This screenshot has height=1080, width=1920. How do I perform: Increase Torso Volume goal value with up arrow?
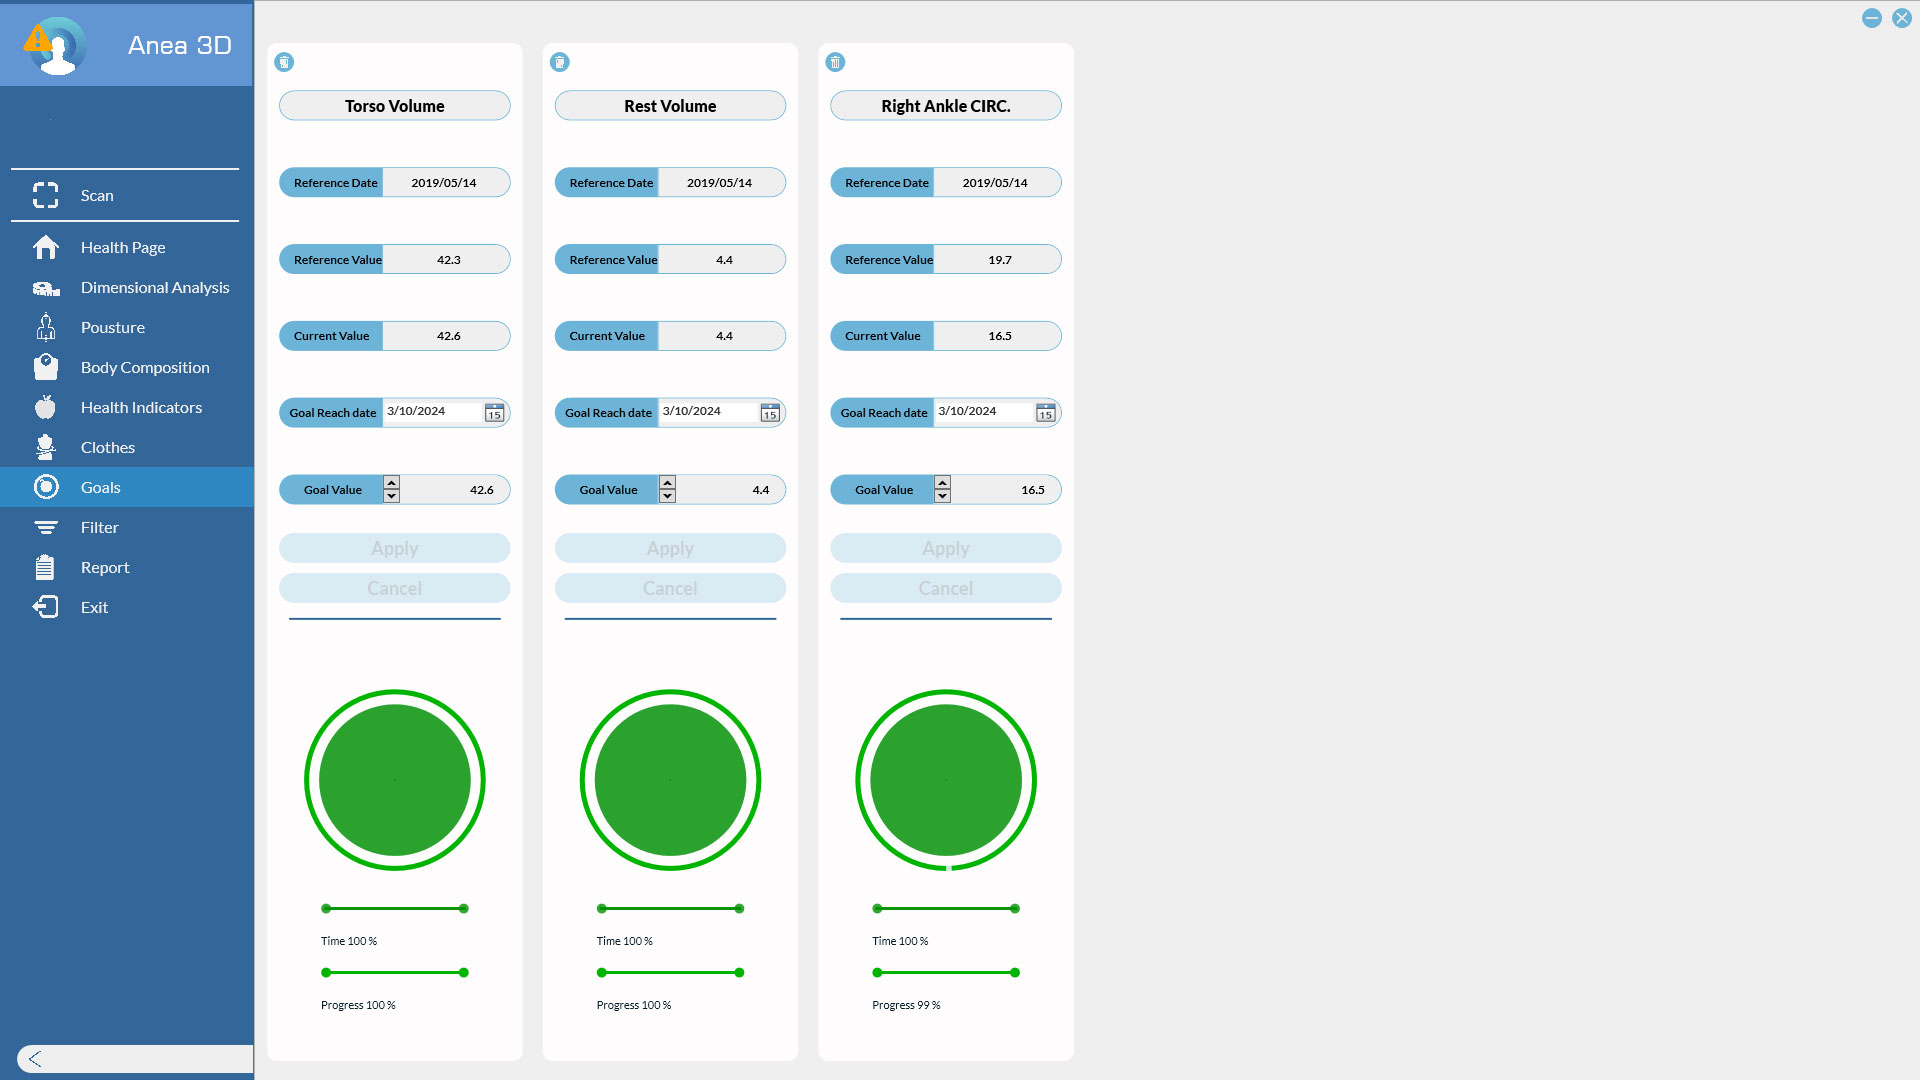391,483
